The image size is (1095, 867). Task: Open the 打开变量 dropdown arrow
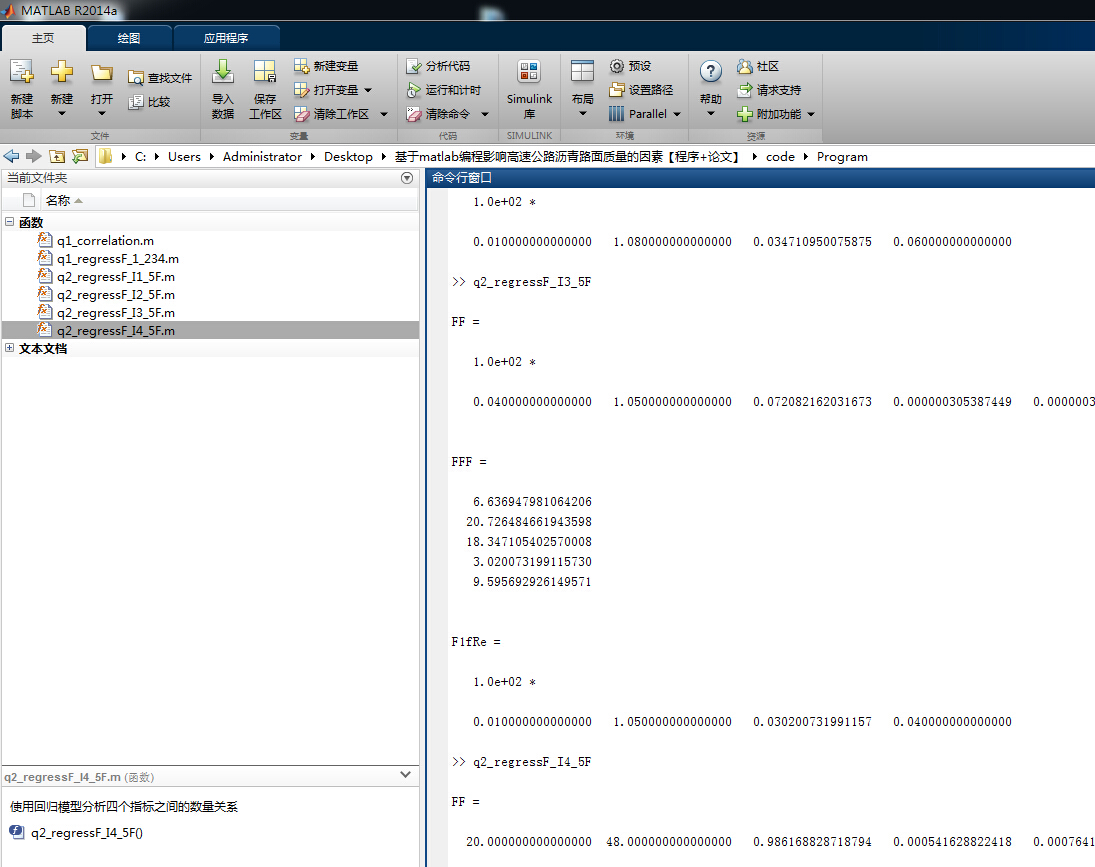point(368,90)
